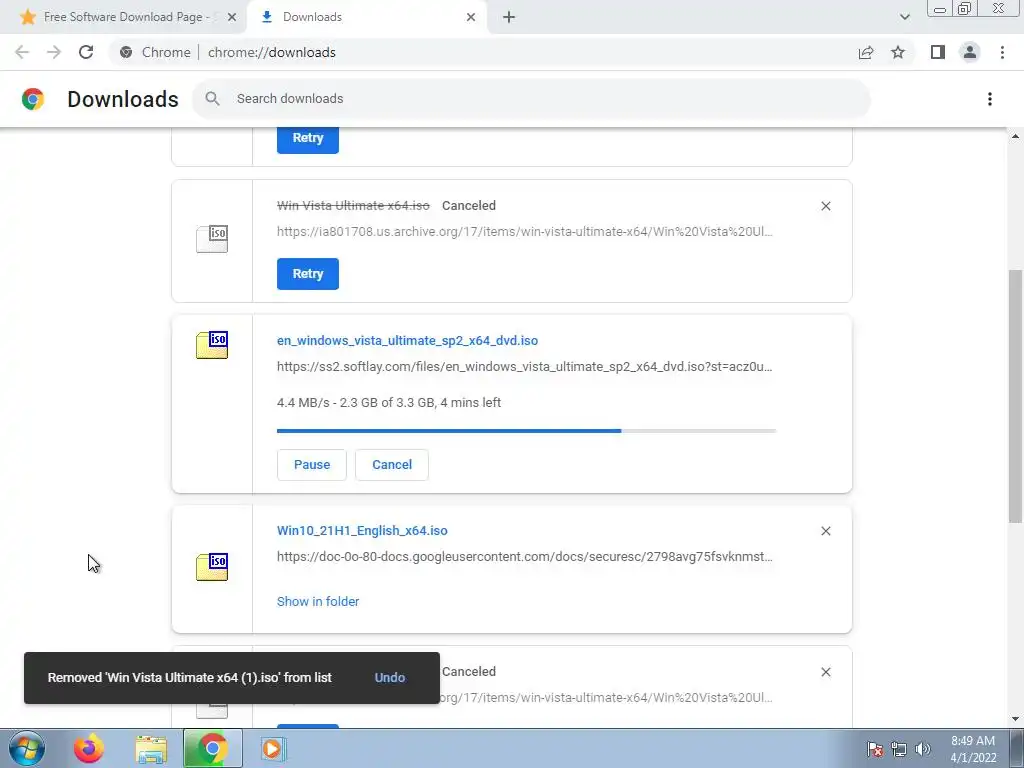The width and height of the screenshot is (1024, 768).
Task: Click ISO file icon of canceled Vista download
Action: pos(212,239)
